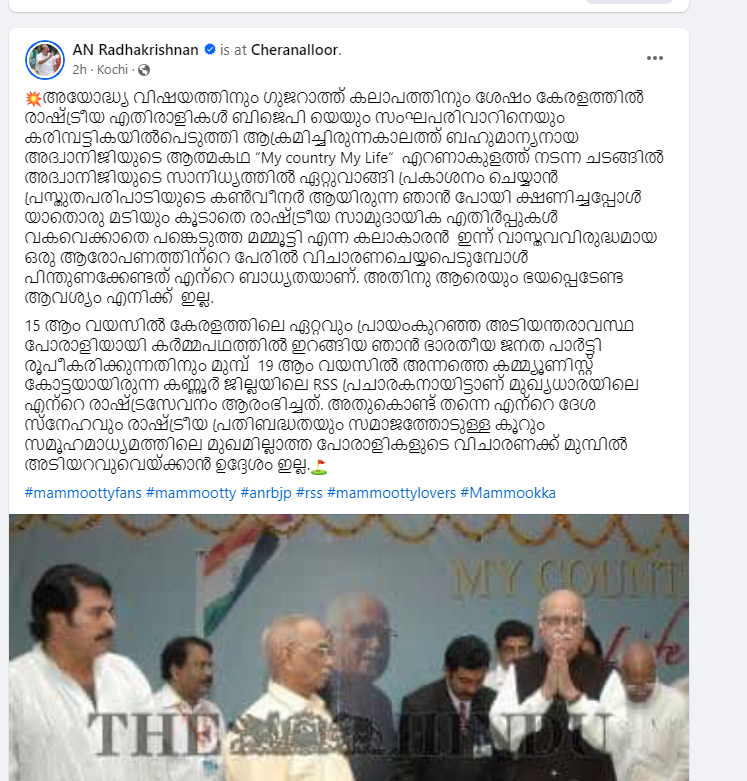Open the three-dot post options menu

pos(654,58)
